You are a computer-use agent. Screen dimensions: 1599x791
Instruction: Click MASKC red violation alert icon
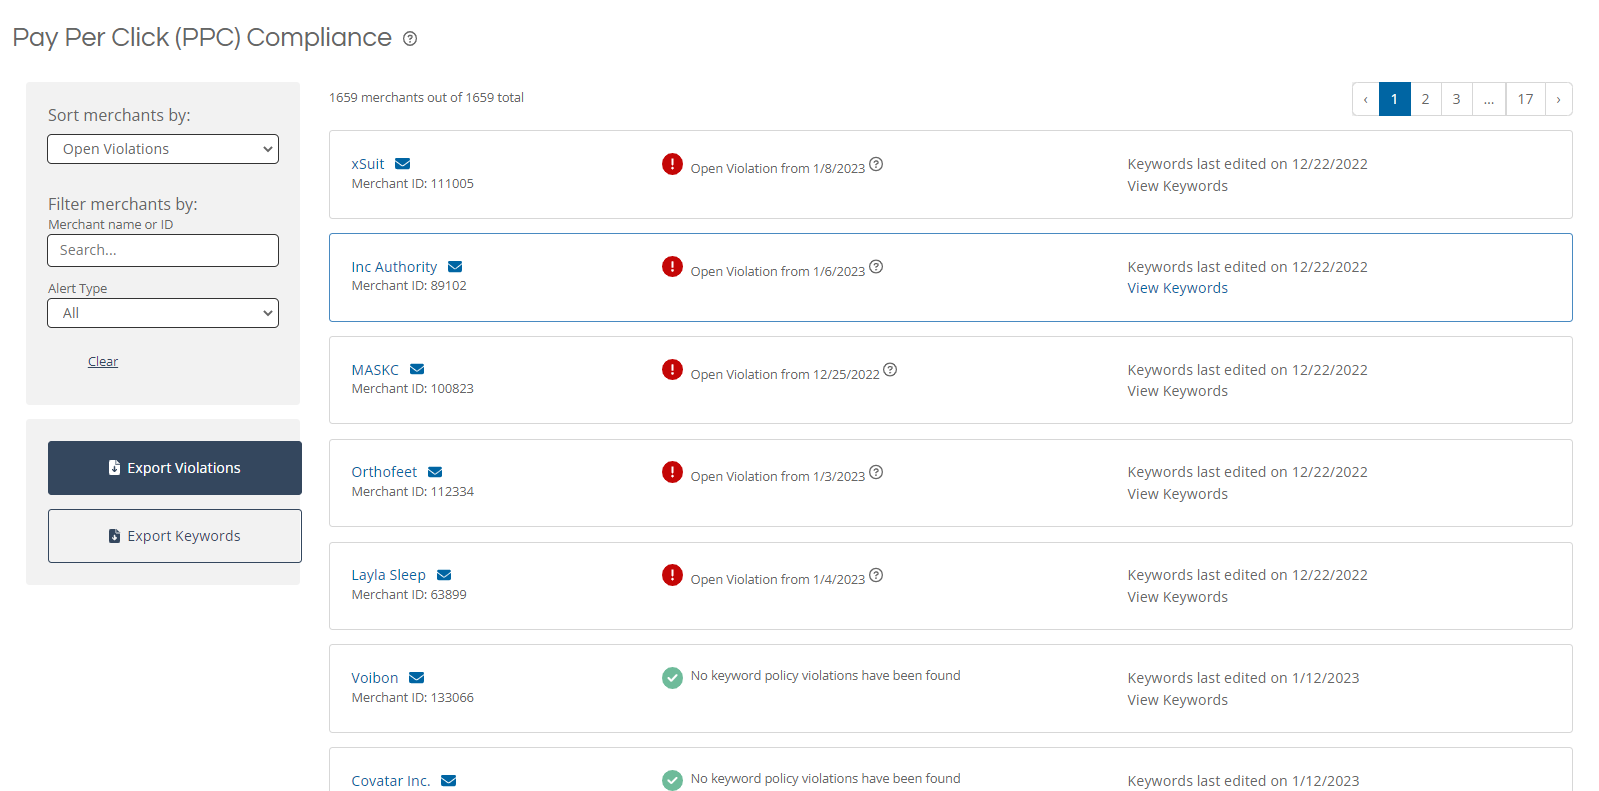tap(672, 370)
